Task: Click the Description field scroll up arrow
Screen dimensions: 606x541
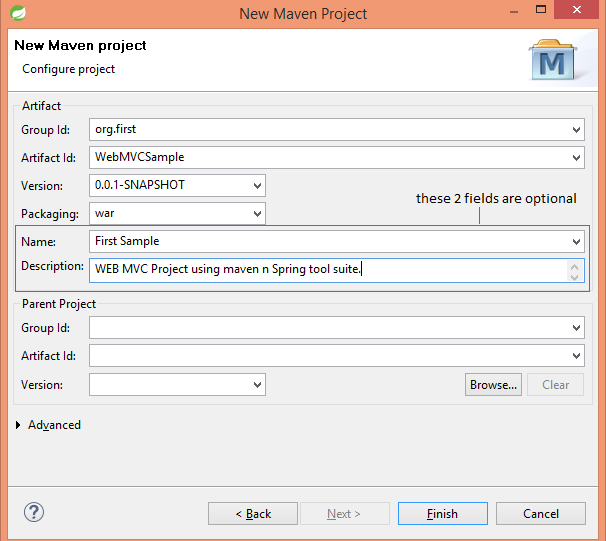Action: point(574,266)
